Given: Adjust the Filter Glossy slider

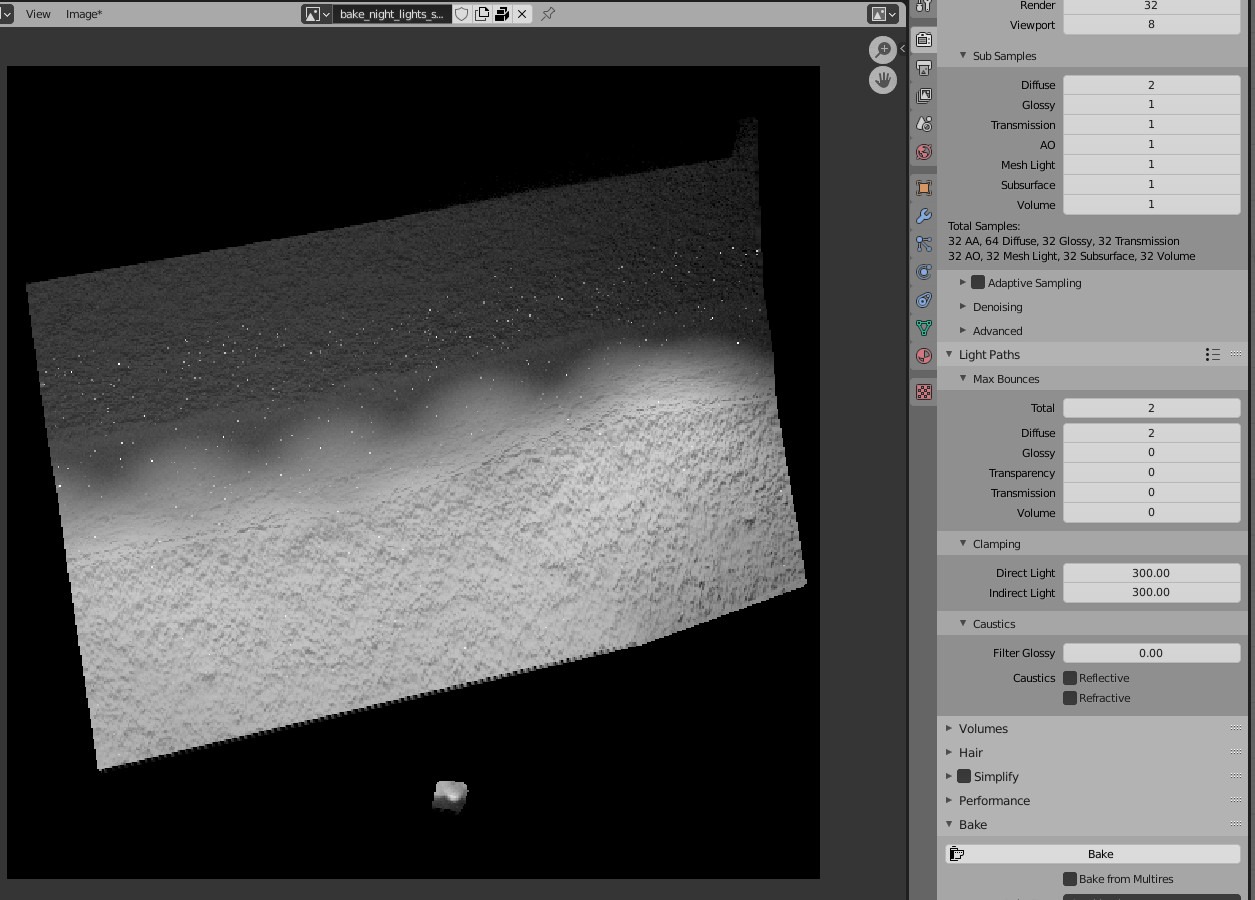Looking at the screenshot, I should 1152,653.
